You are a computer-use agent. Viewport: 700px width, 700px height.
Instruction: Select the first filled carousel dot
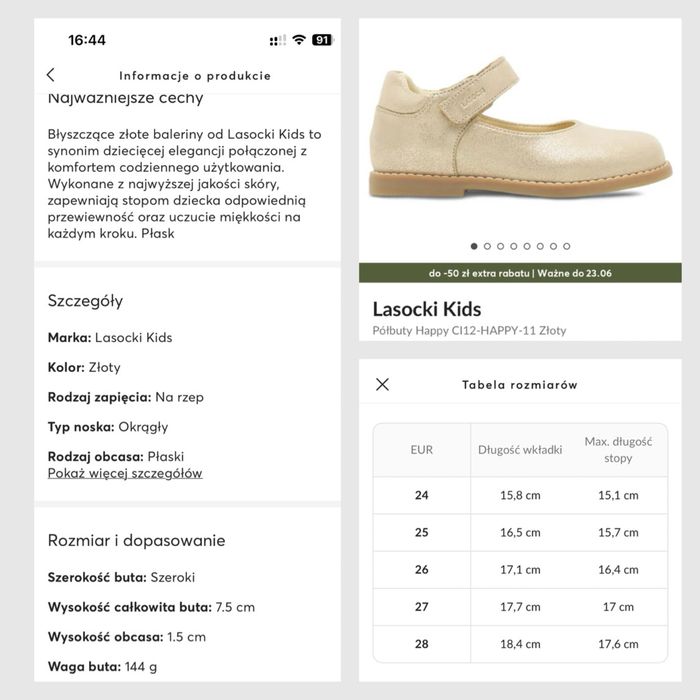pyautogui.click(x=474, y=246)
